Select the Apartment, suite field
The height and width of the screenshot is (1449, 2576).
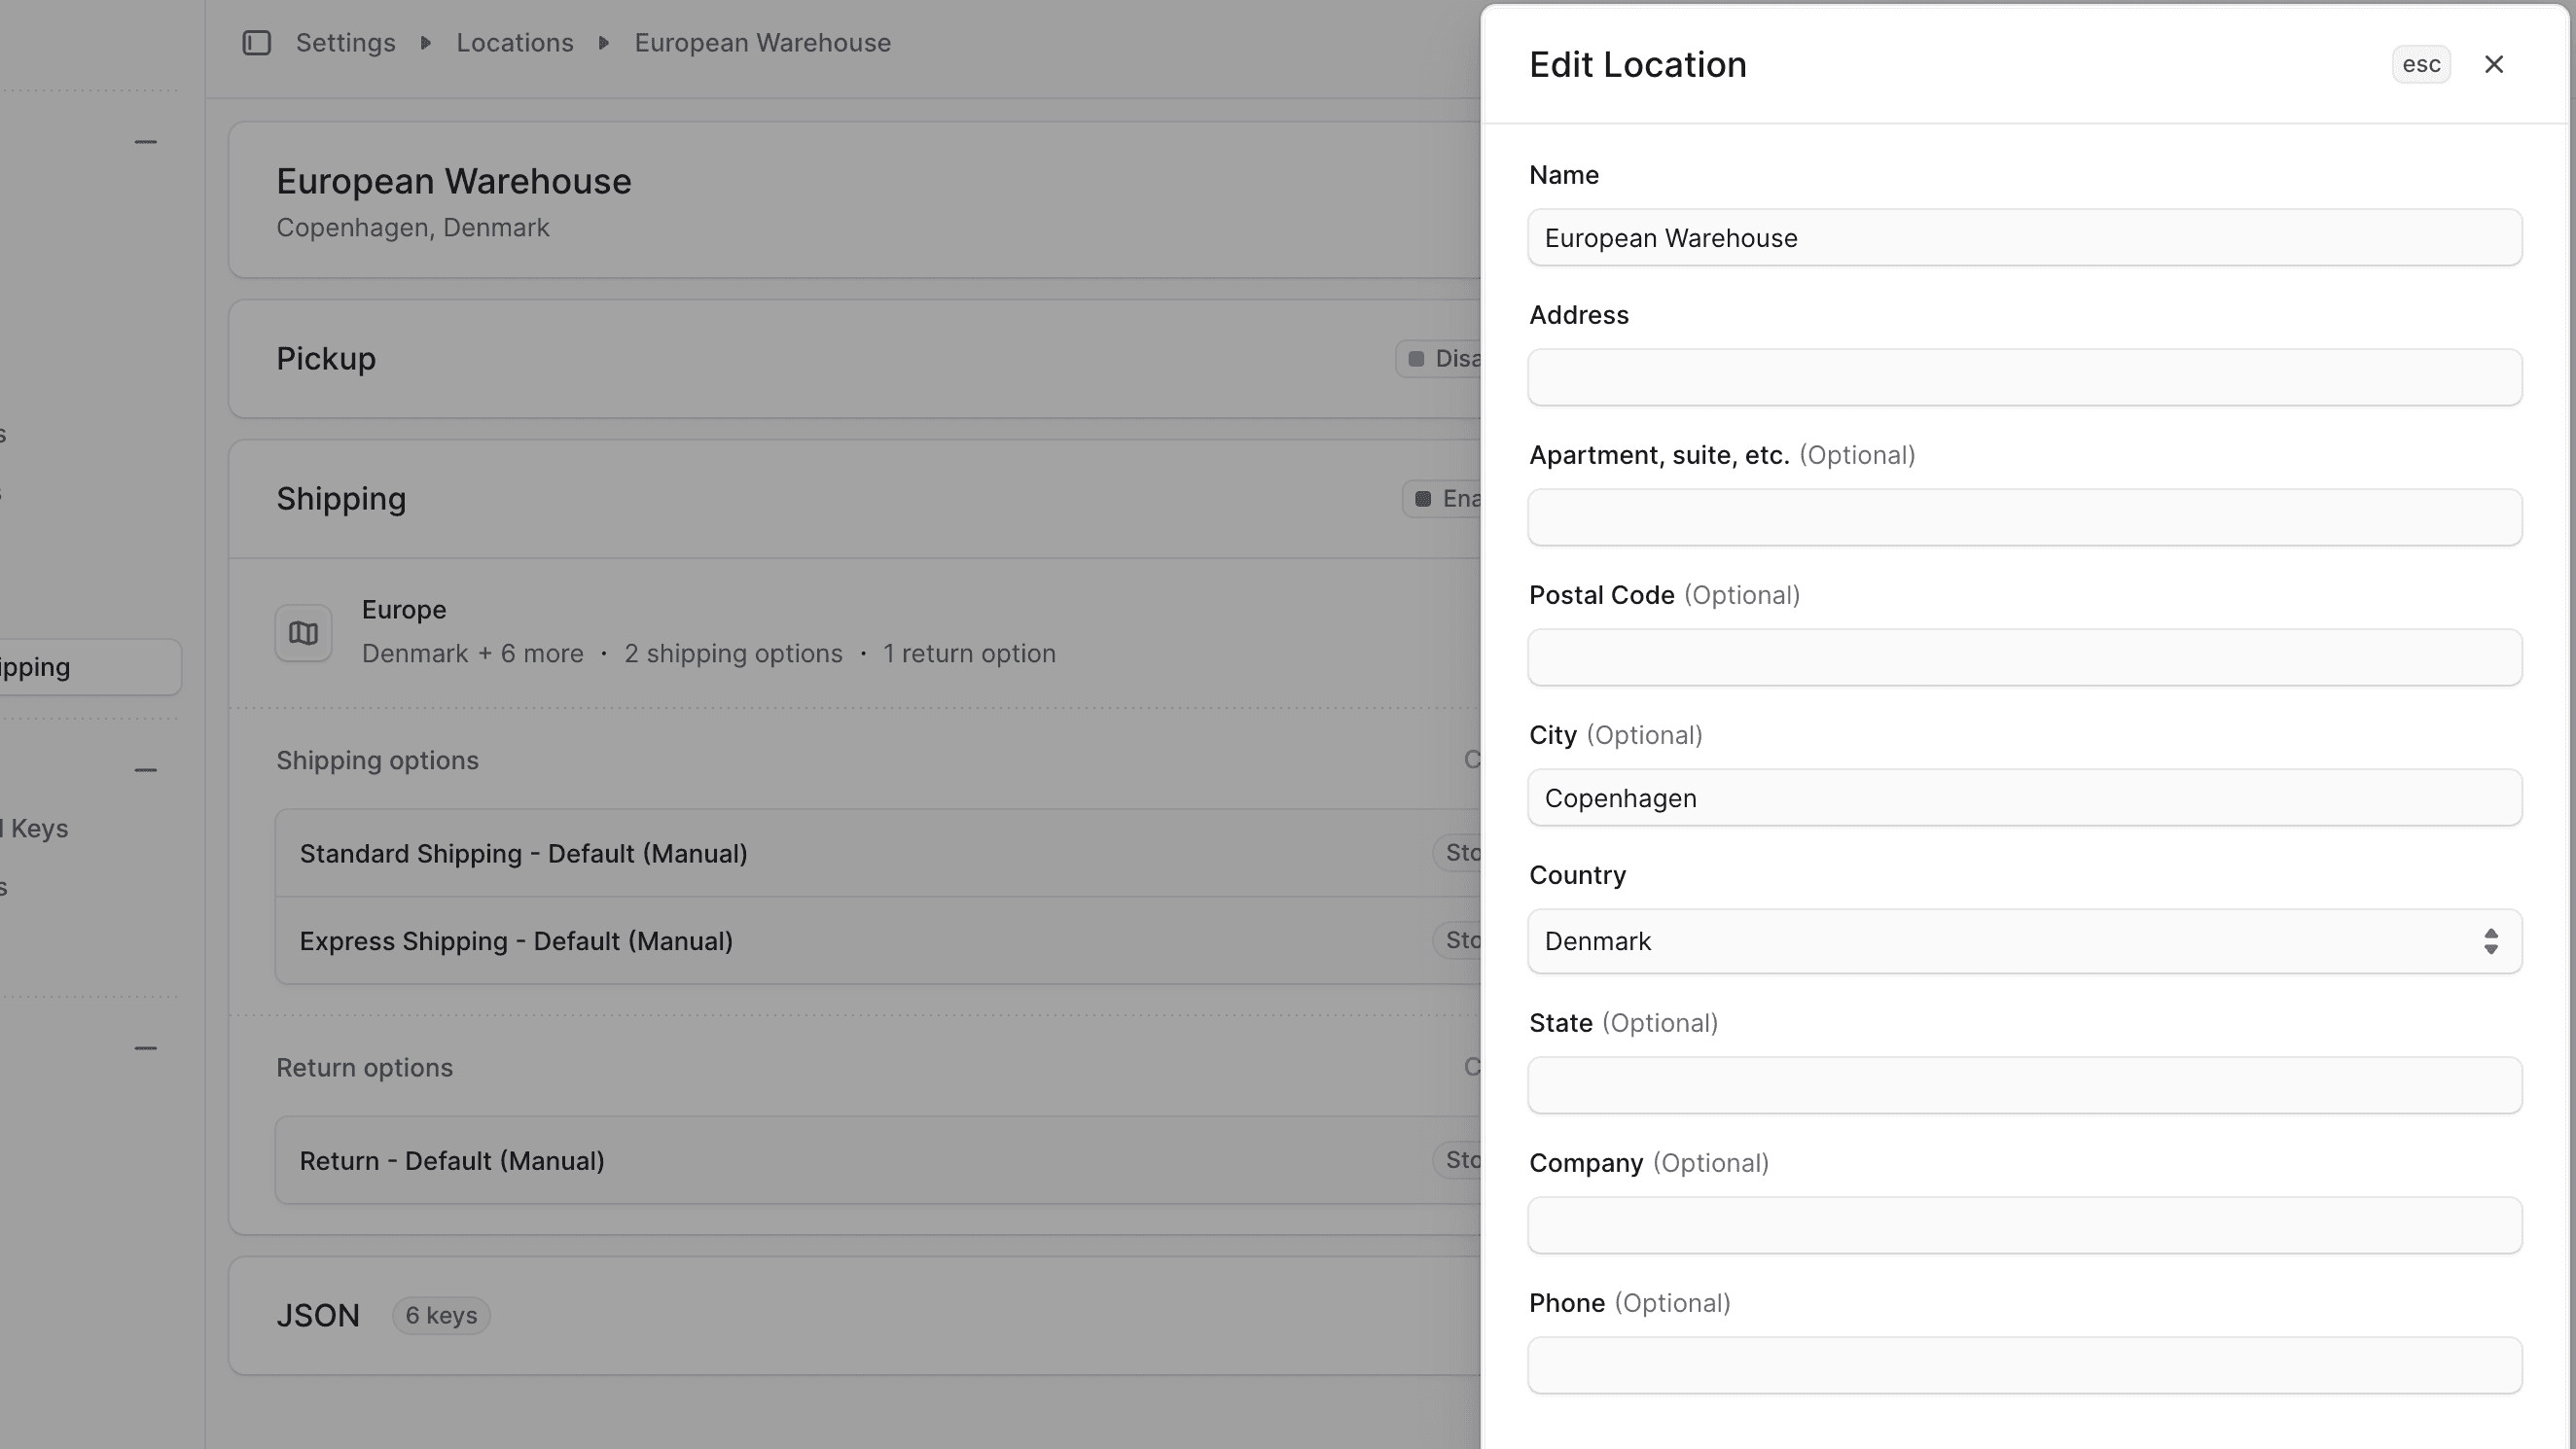pos(2024,518)
